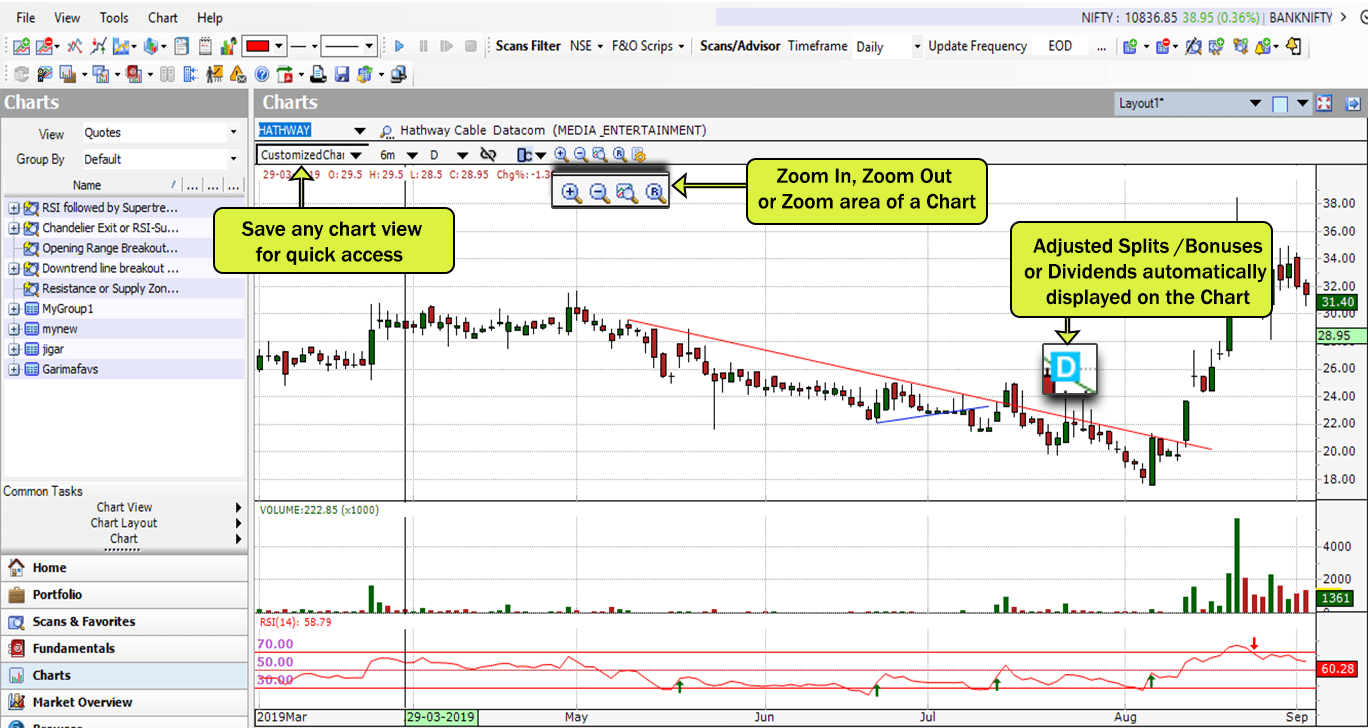Screen dimensions: 1368x728
Task: Toggle the chart link chain icon
Action: pos(488,155)
